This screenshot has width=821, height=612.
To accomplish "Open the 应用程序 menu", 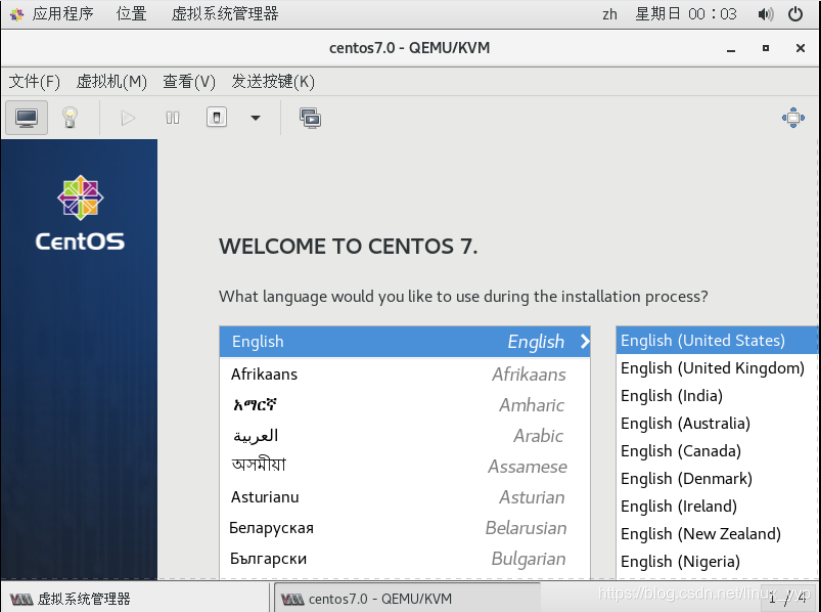I will [x=62, y=14].
